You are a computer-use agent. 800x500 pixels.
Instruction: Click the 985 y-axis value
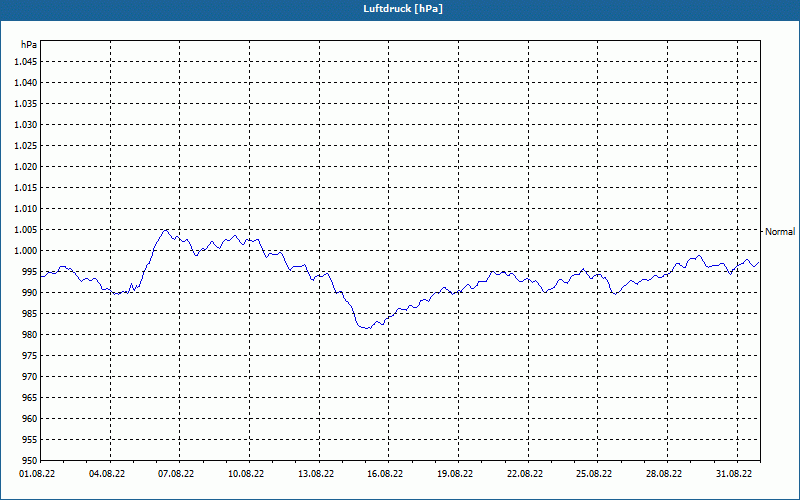[x=30, y=314]
